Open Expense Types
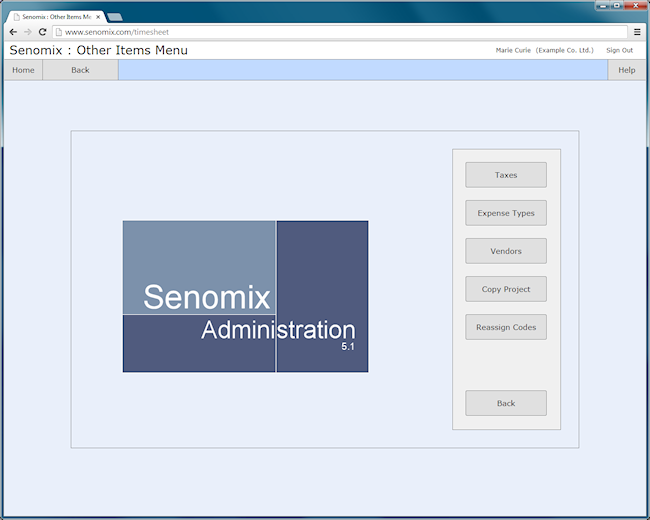Viewport: 650px width, 520px height. coord(506,213)
